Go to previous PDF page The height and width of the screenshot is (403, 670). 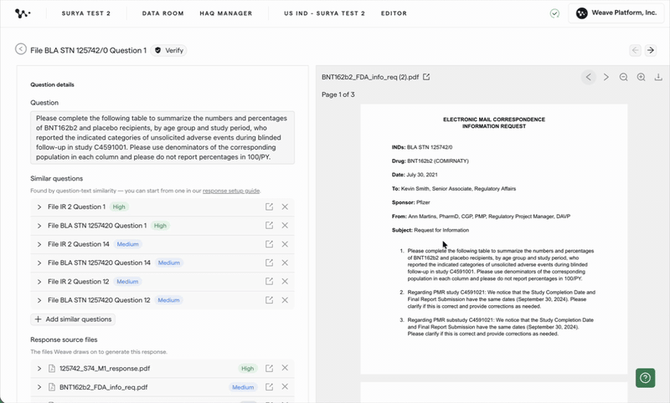(588, 77)
